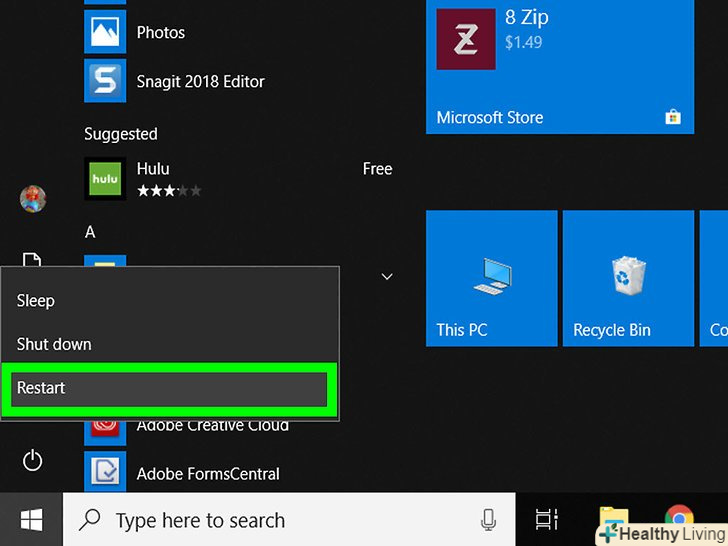728x546 pixels.
Task: Click the microphone icon in search box
Action: (488, 520)
